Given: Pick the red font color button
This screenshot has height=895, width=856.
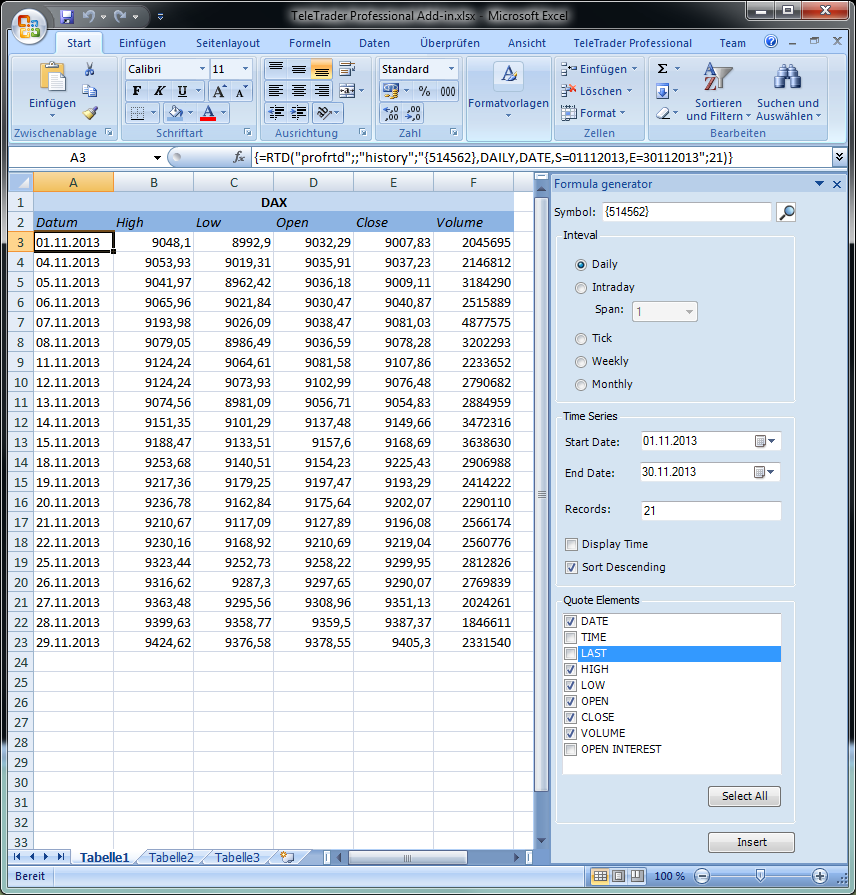Looking at the screenshot, I should [208, 113].
